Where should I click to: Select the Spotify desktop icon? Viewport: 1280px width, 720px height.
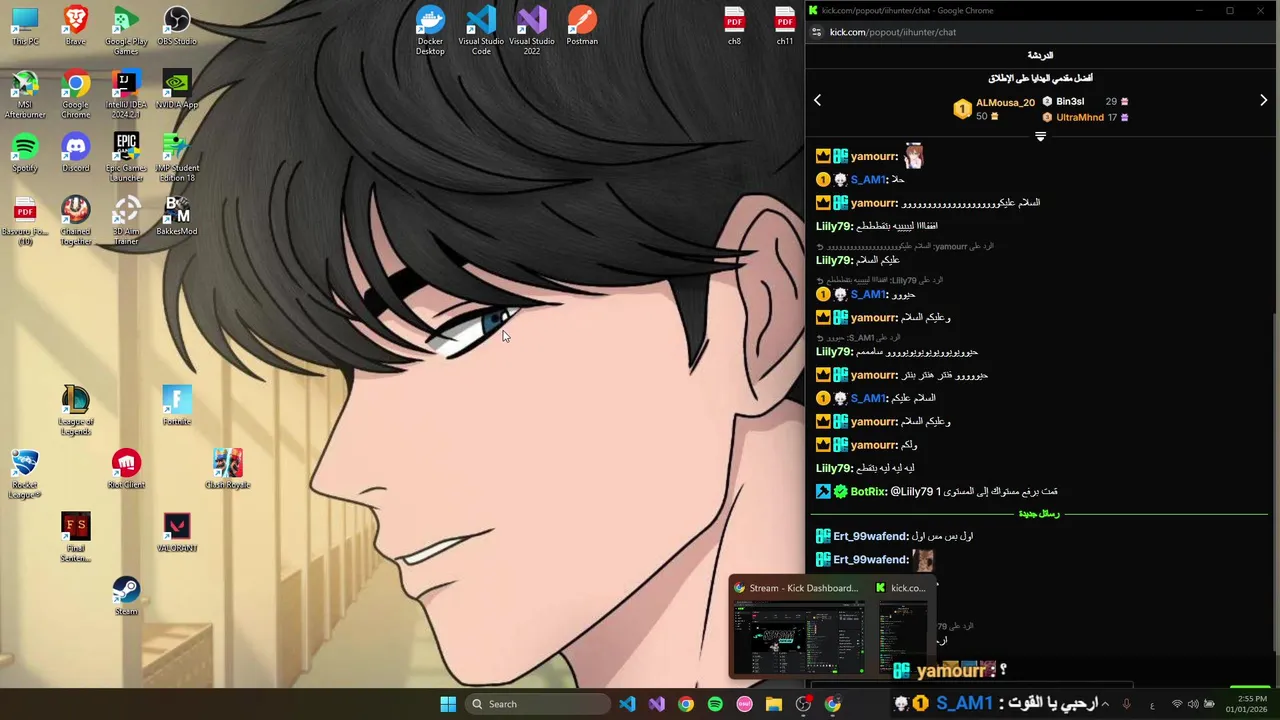coord(25,153)
